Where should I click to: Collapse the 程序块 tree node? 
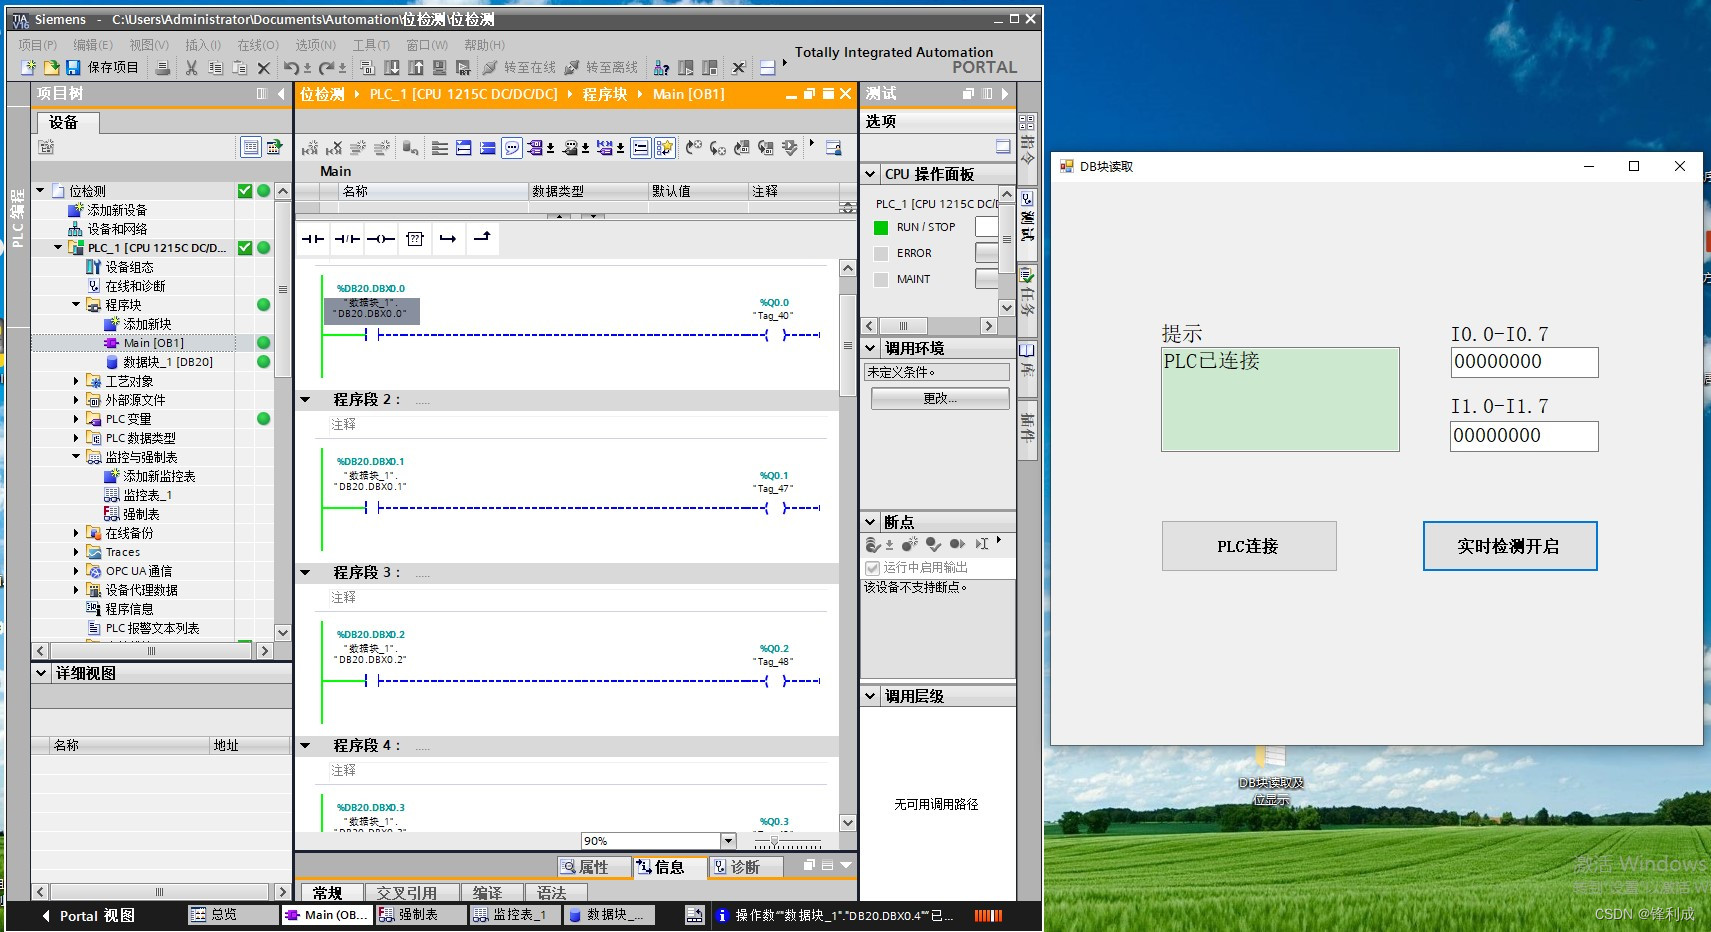point(76,304)
